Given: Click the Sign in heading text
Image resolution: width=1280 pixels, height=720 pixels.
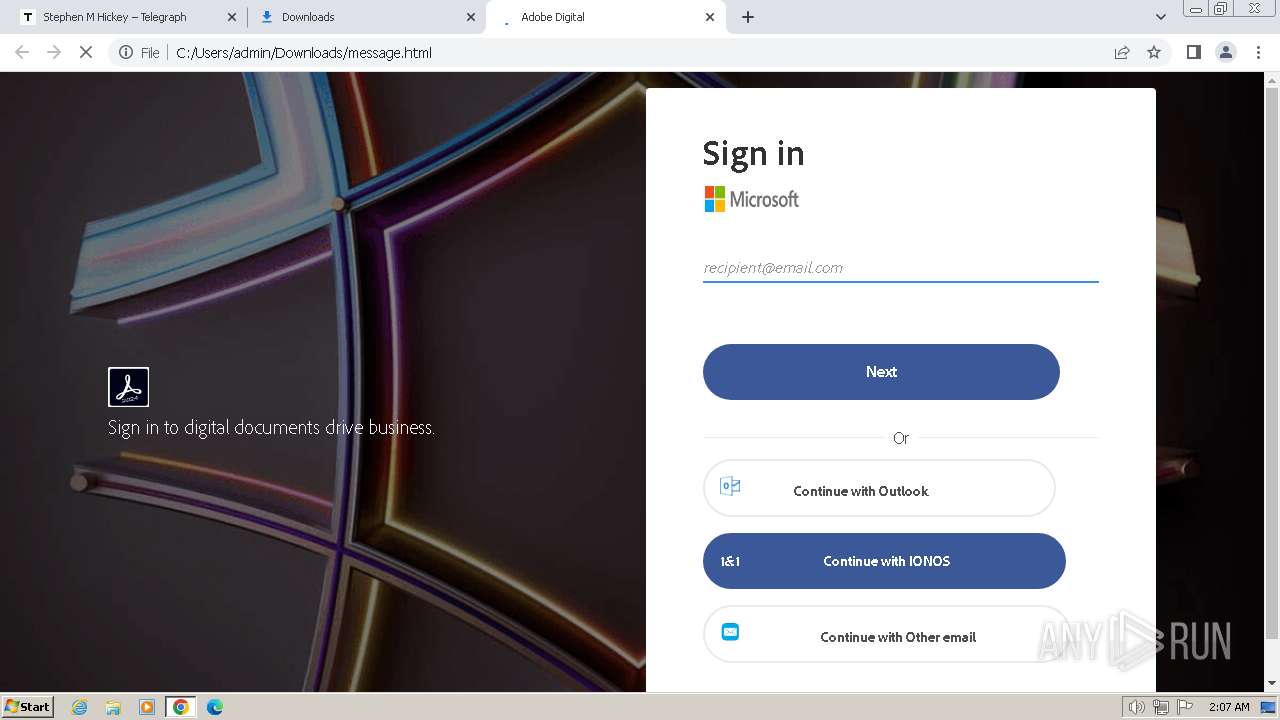Looking at the screenshot, I should [x=753, y=153].
